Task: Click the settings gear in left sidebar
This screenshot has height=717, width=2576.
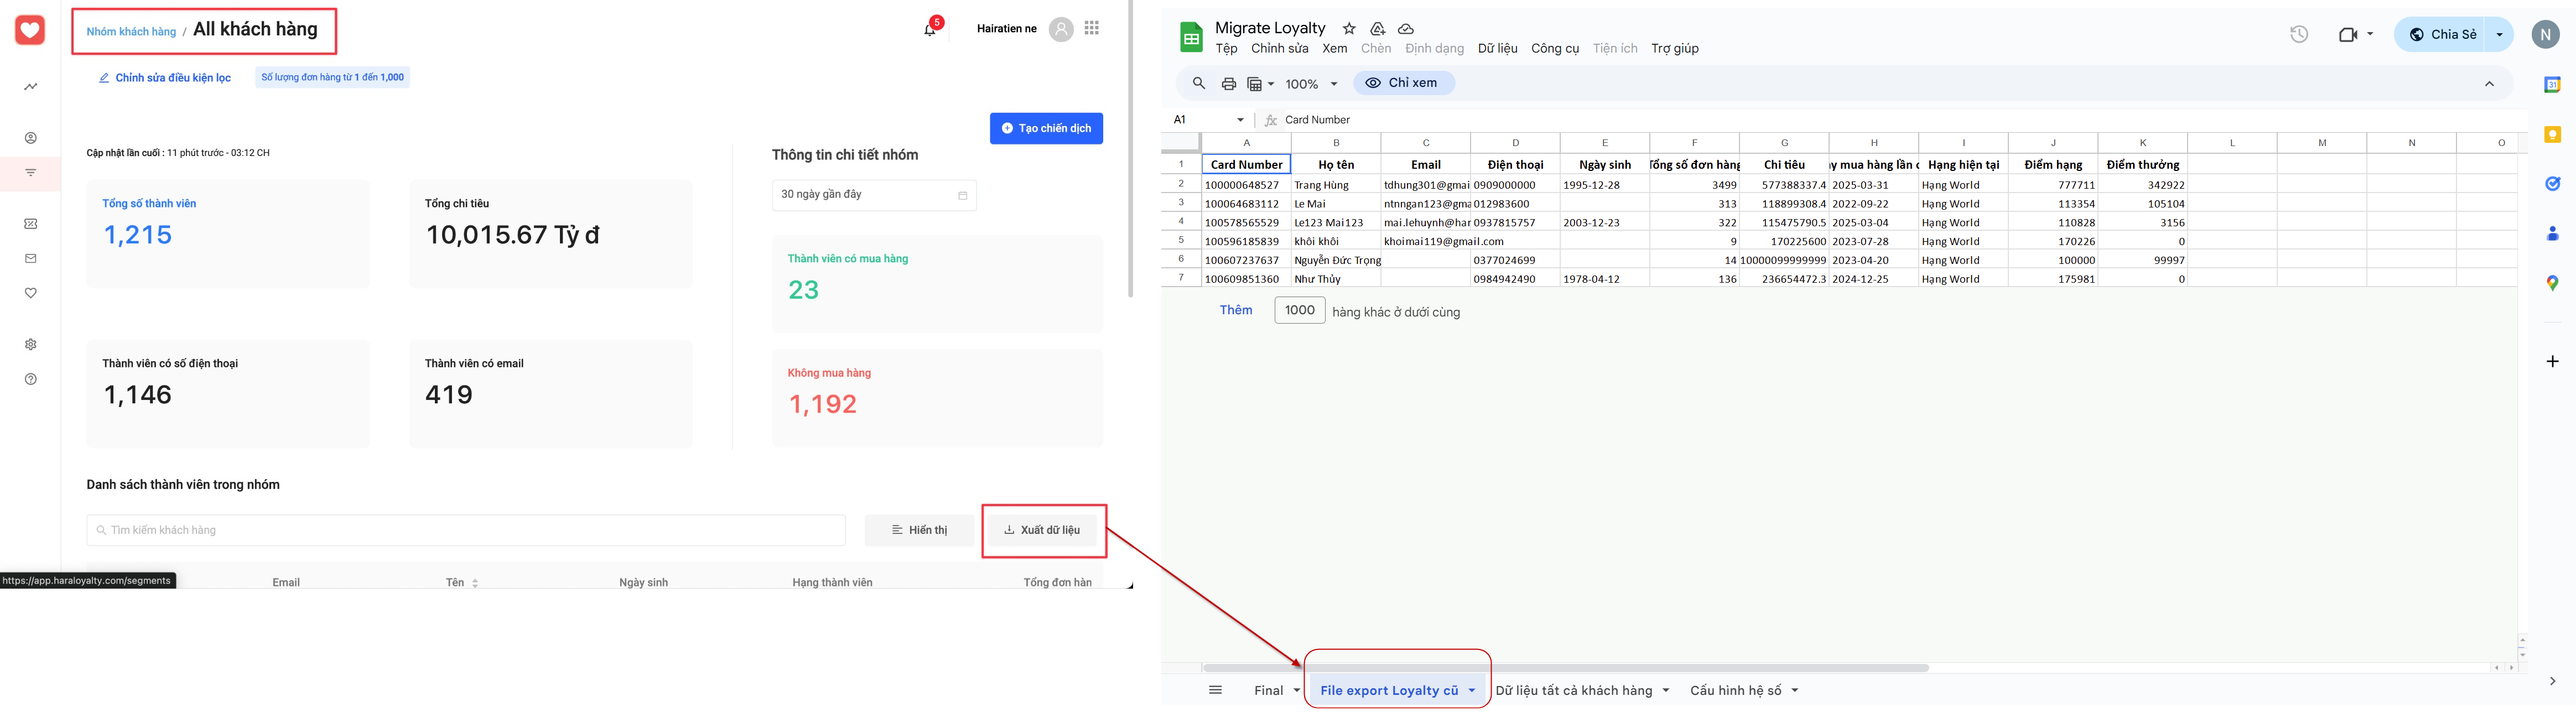Action: click(x=31, y=344)
